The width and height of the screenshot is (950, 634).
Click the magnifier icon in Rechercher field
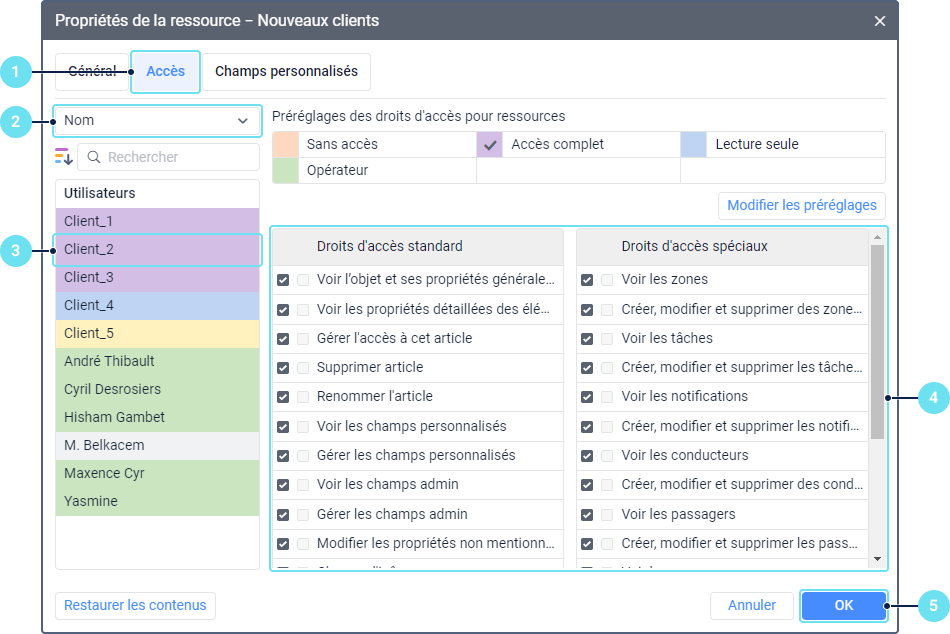[93, 157]
